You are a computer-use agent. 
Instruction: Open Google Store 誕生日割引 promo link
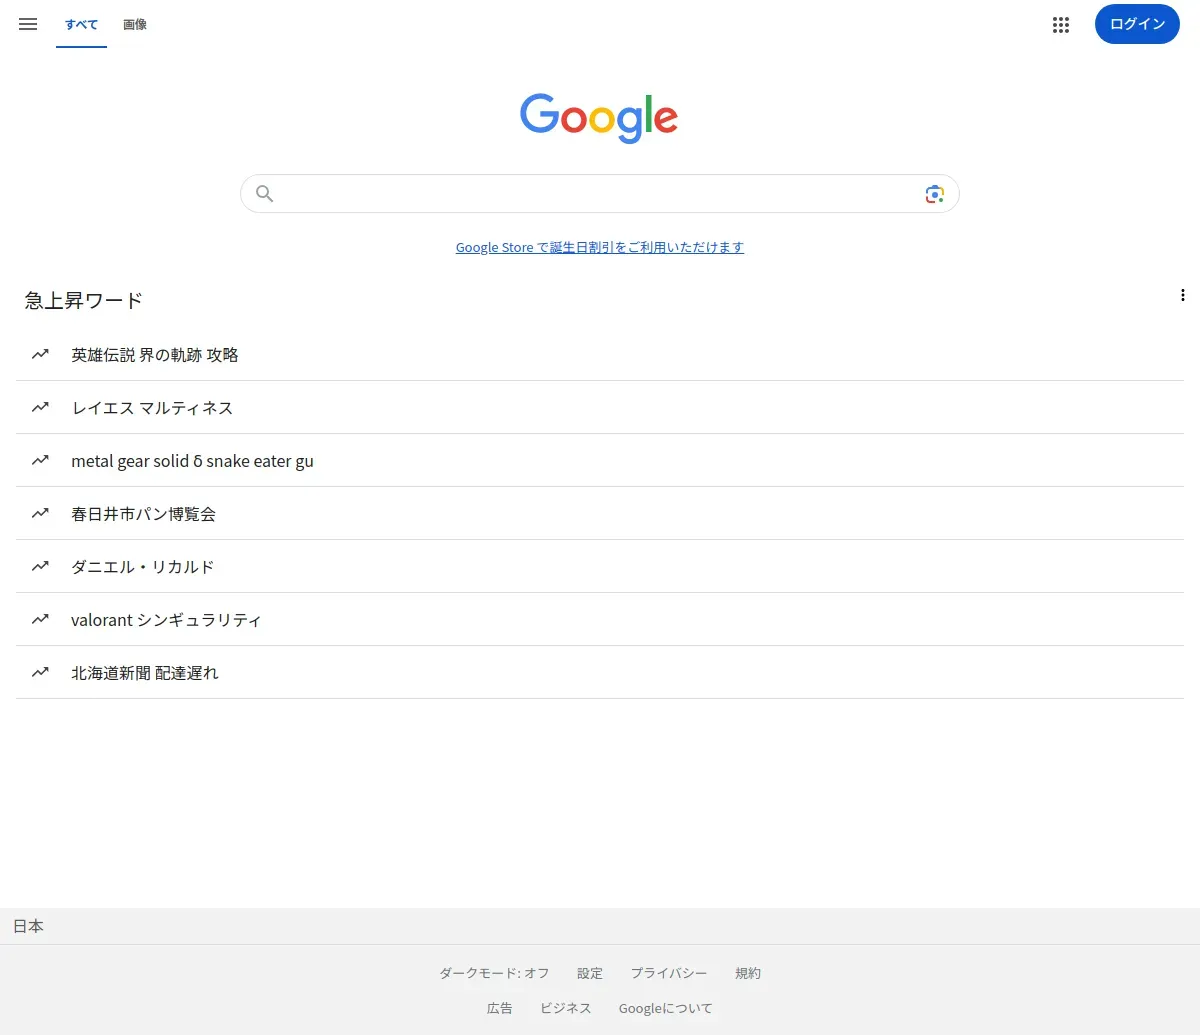click(x=600, y=247)
